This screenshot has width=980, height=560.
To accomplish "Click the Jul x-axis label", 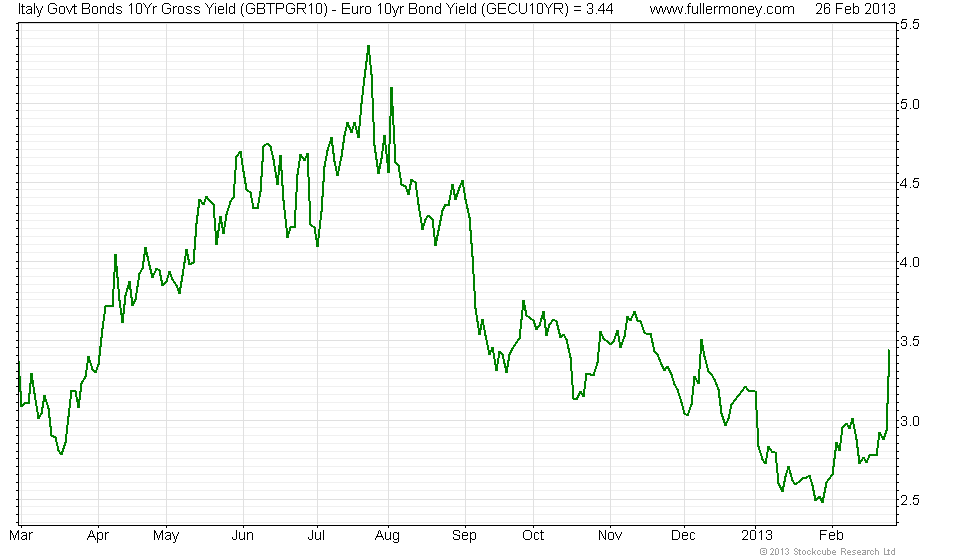I will [x=317, y=536].
